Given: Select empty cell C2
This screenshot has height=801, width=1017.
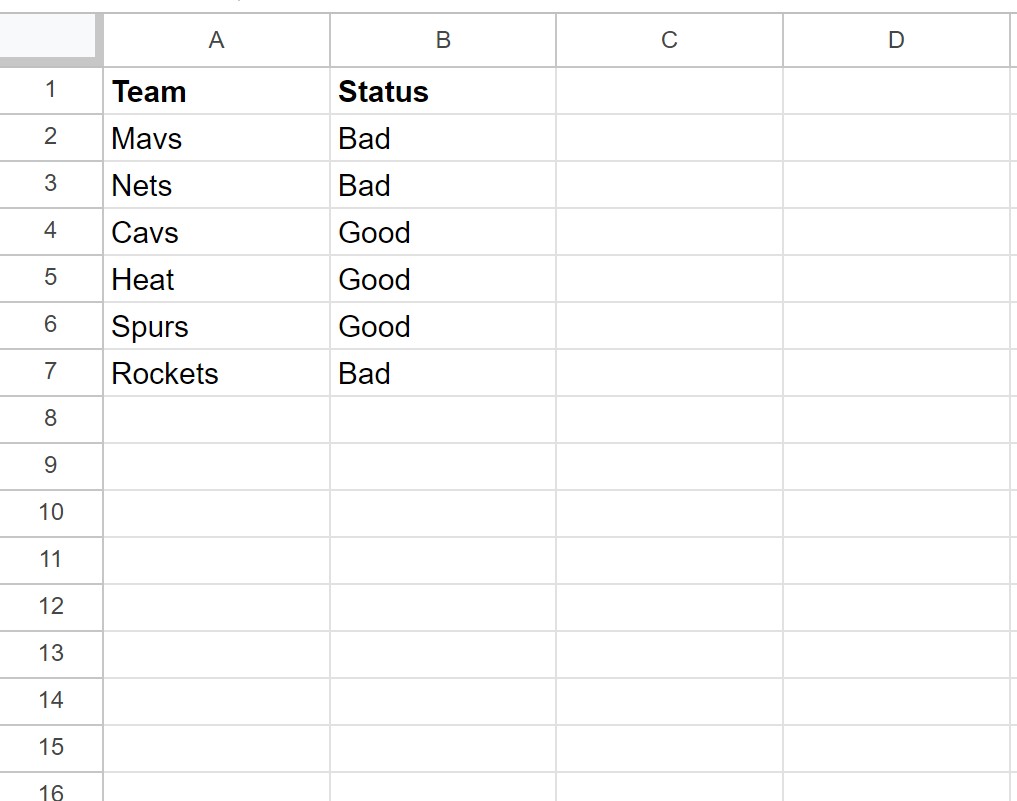Looking at the screenshot, I should pyautogui.click(x=669, y=137).
